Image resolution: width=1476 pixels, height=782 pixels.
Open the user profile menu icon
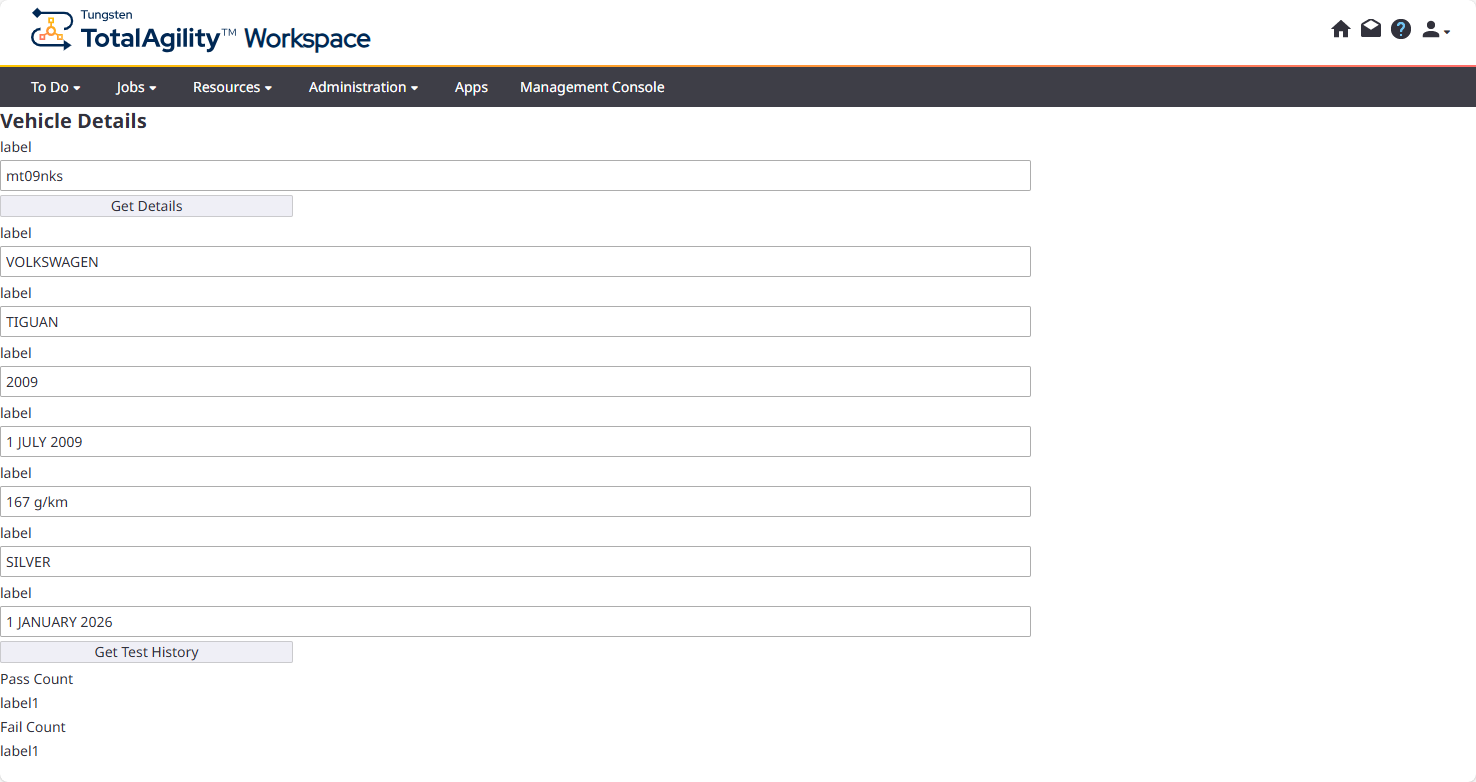coord(1435,30)
